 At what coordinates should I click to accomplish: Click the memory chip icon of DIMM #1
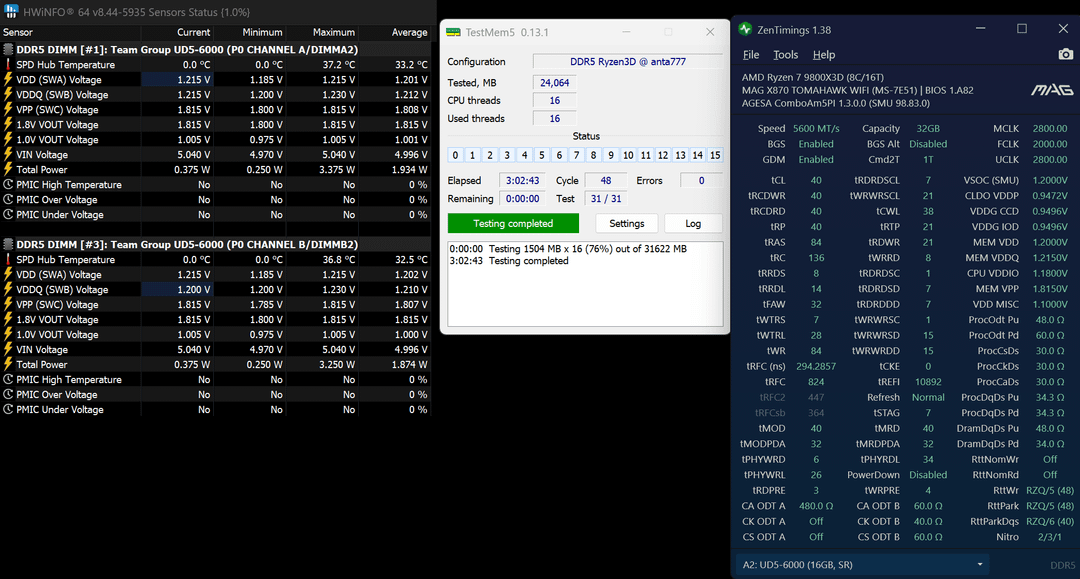pos(8,49)
